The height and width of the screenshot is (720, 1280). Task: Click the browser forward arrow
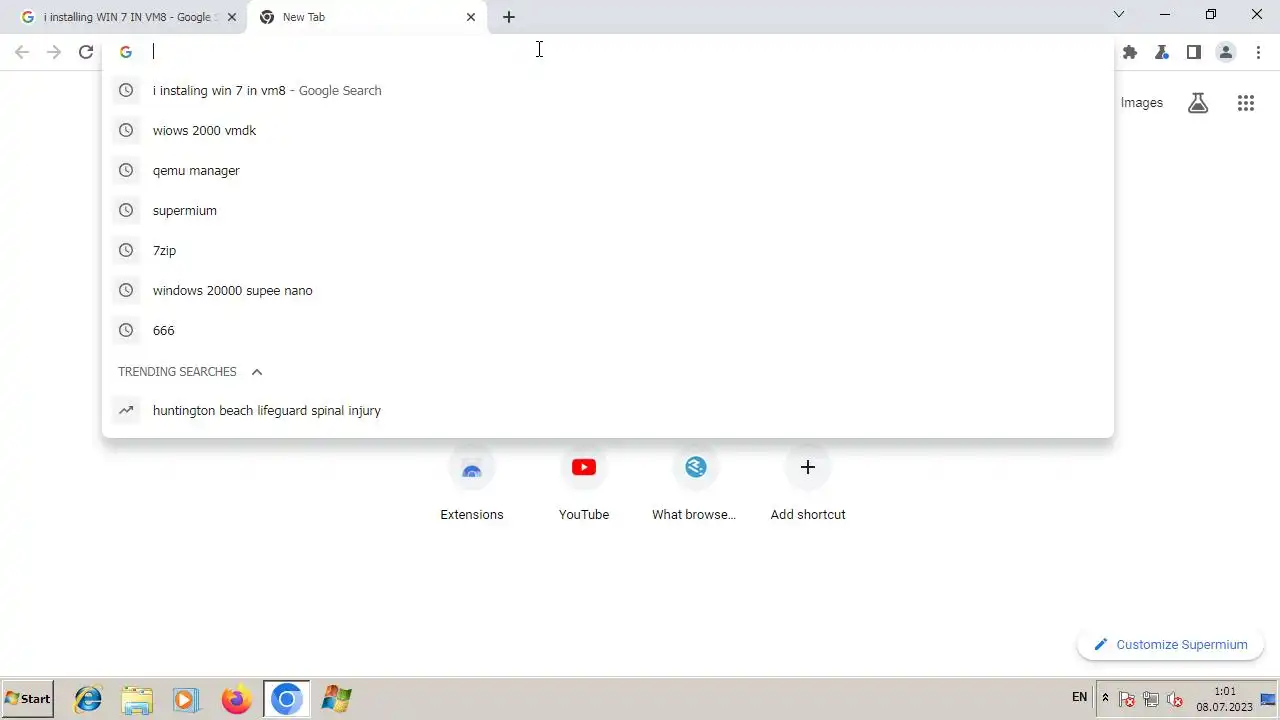pos(54,52)
